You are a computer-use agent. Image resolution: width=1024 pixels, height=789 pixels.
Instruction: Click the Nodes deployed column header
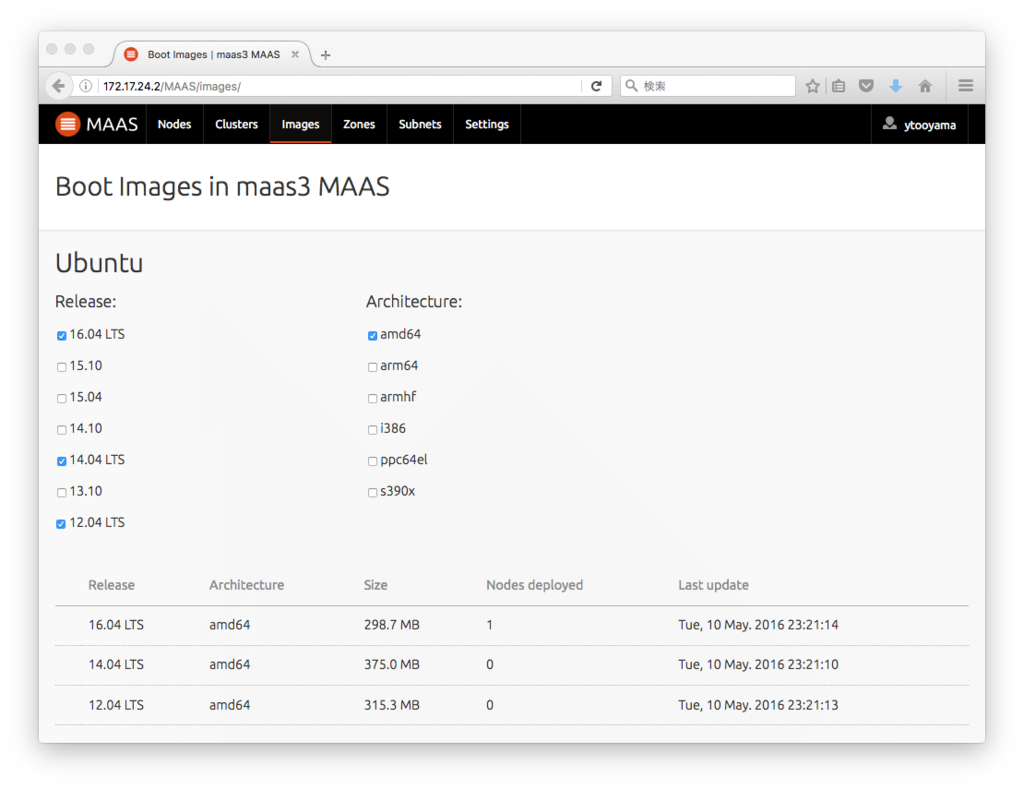[x=534, y=585]
